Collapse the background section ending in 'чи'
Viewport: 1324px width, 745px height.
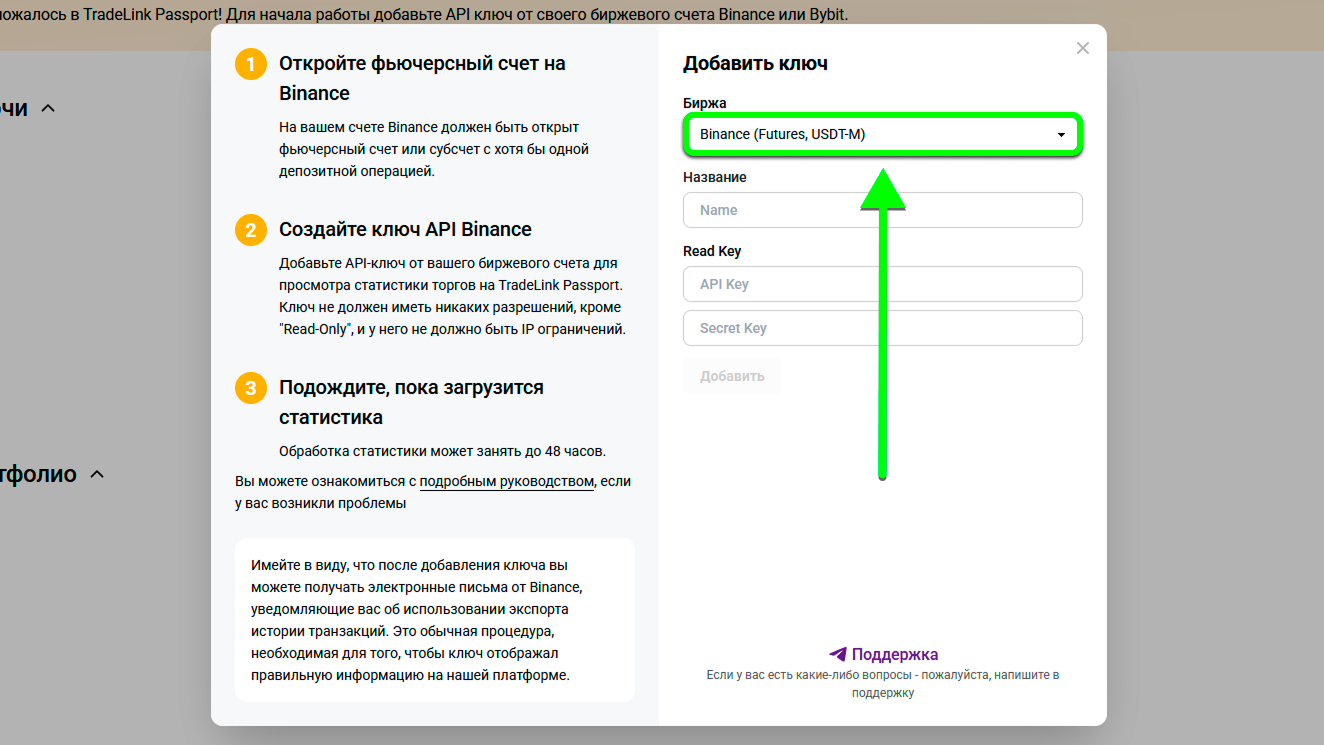click(47, 108)
